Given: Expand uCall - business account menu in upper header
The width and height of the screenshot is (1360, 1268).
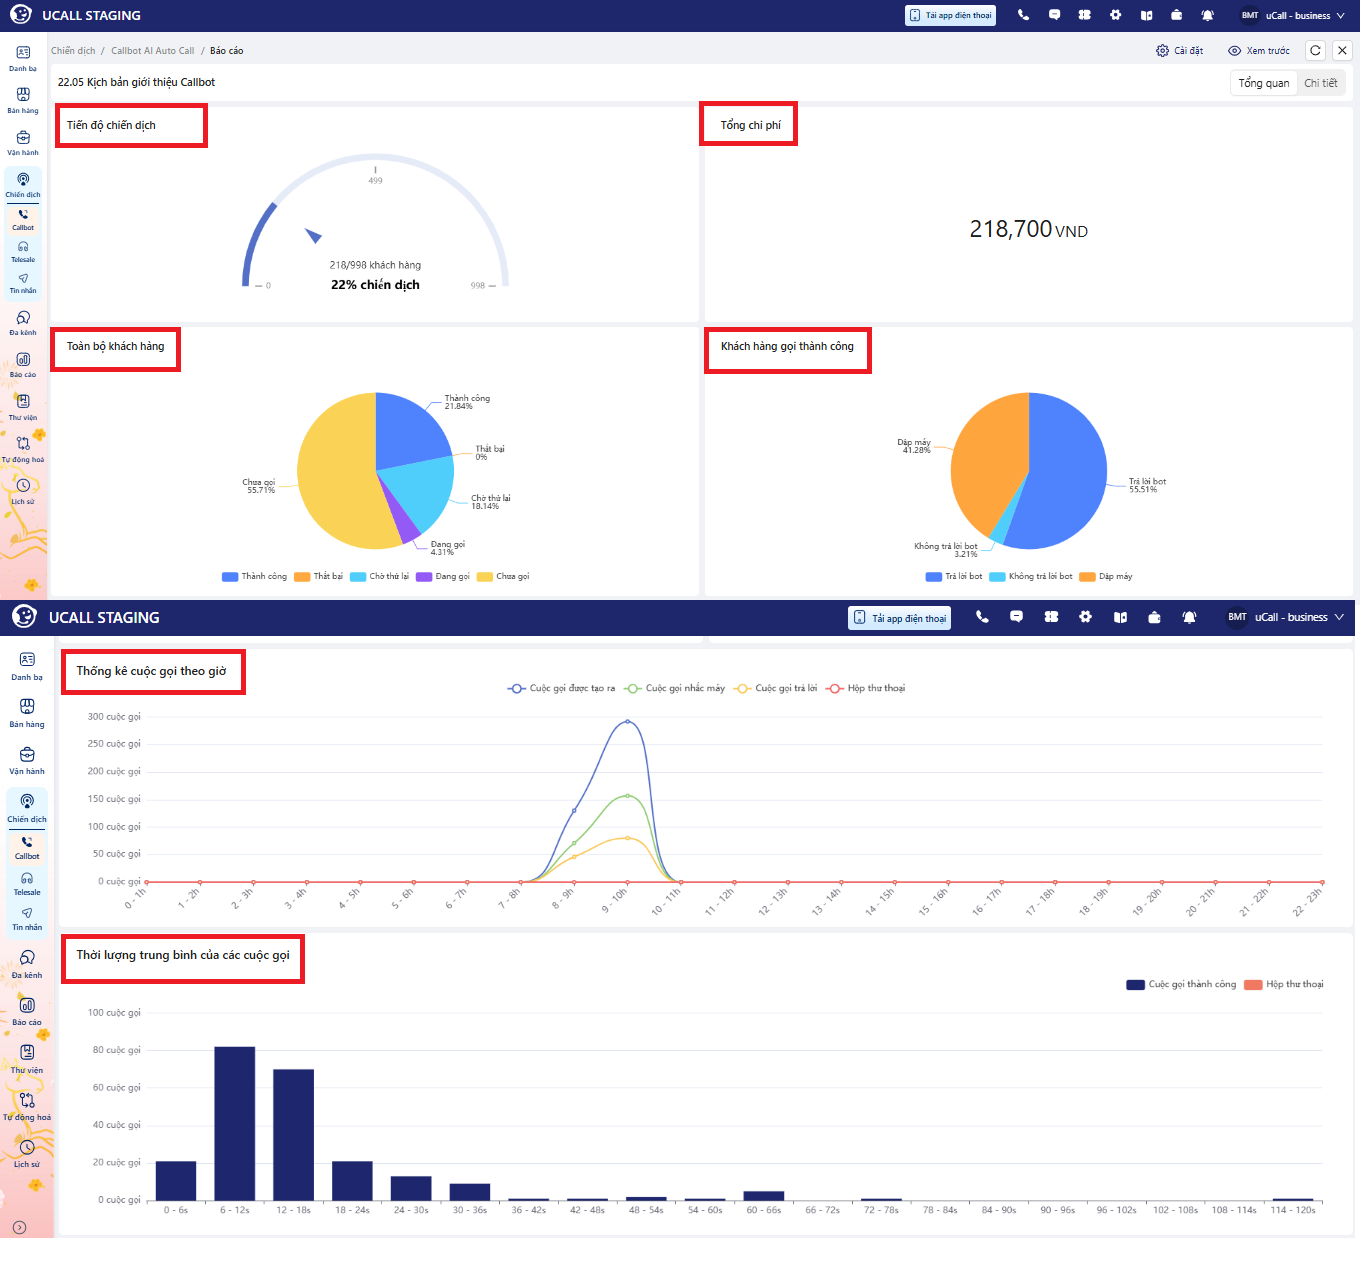Looking at the screenshot, I should (x=1293, y=15).
